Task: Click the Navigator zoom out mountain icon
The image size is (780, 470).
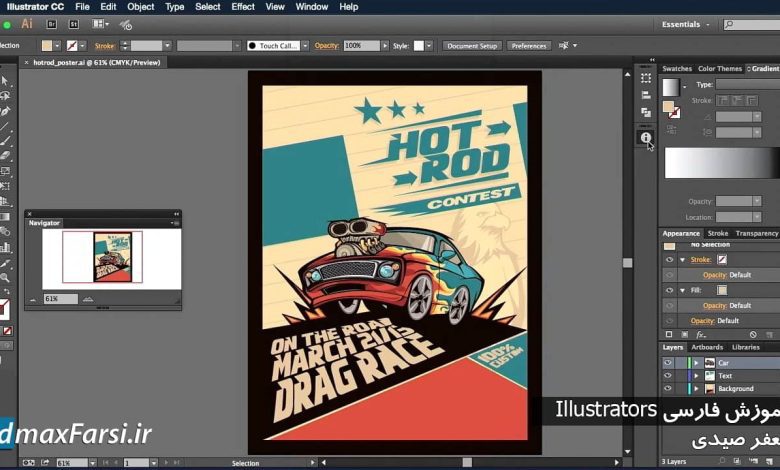Action: (33, 299)
